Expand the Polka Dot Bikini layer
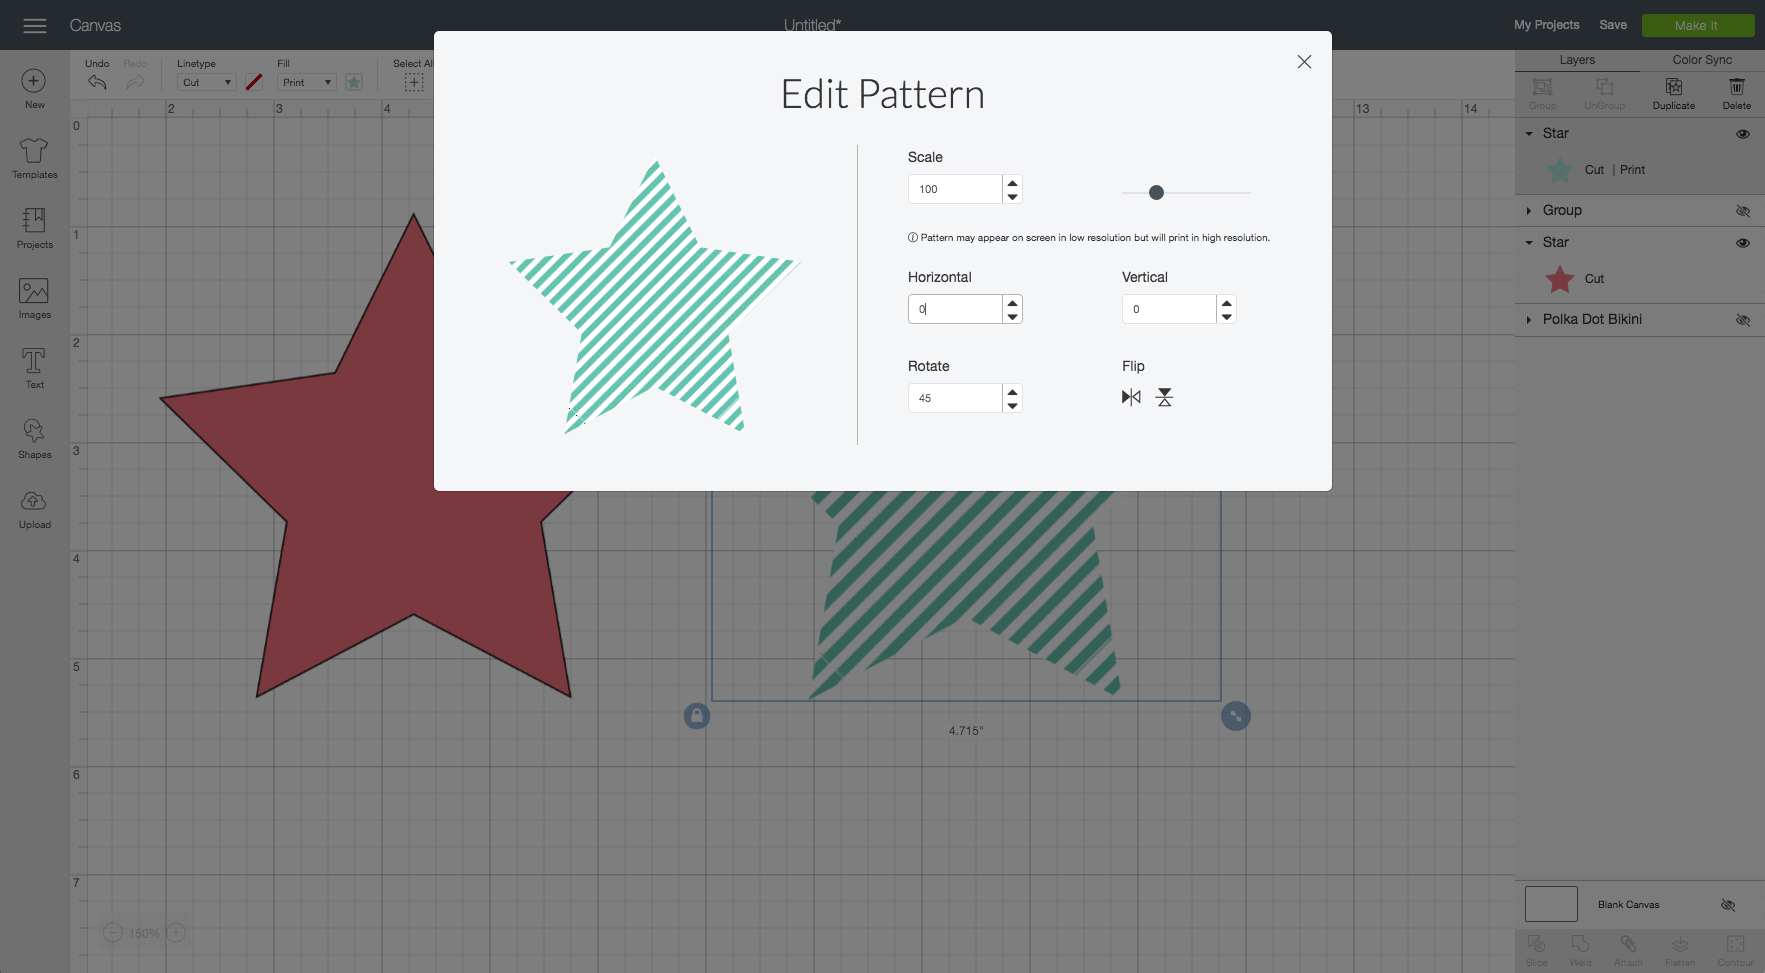The width and height of the screenshot is (1765, 973). (x=1529, y=320)
